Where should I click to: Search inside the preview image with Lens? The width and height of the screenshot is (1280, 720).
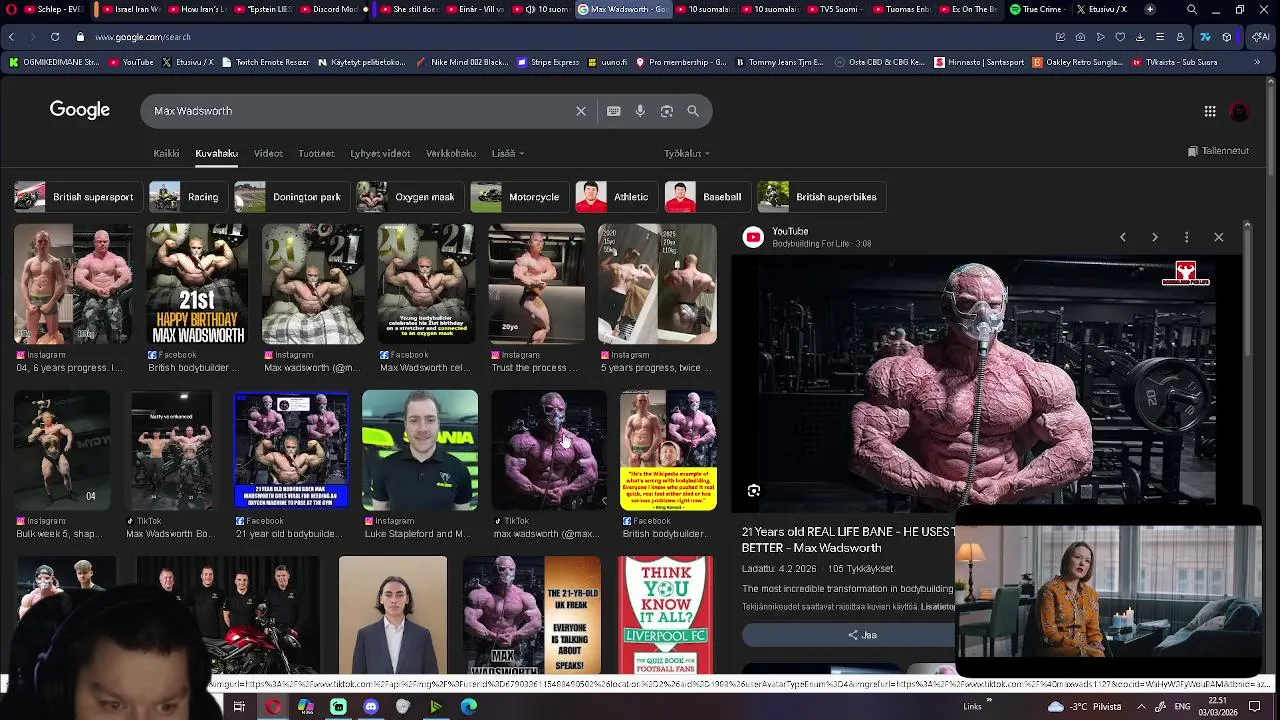click(754, 491)
